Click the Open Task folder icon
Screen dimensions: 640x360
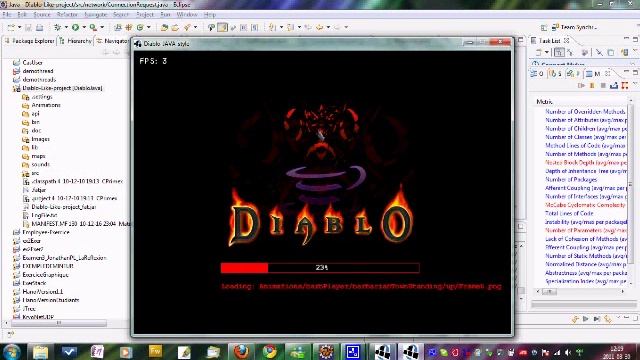175,27
